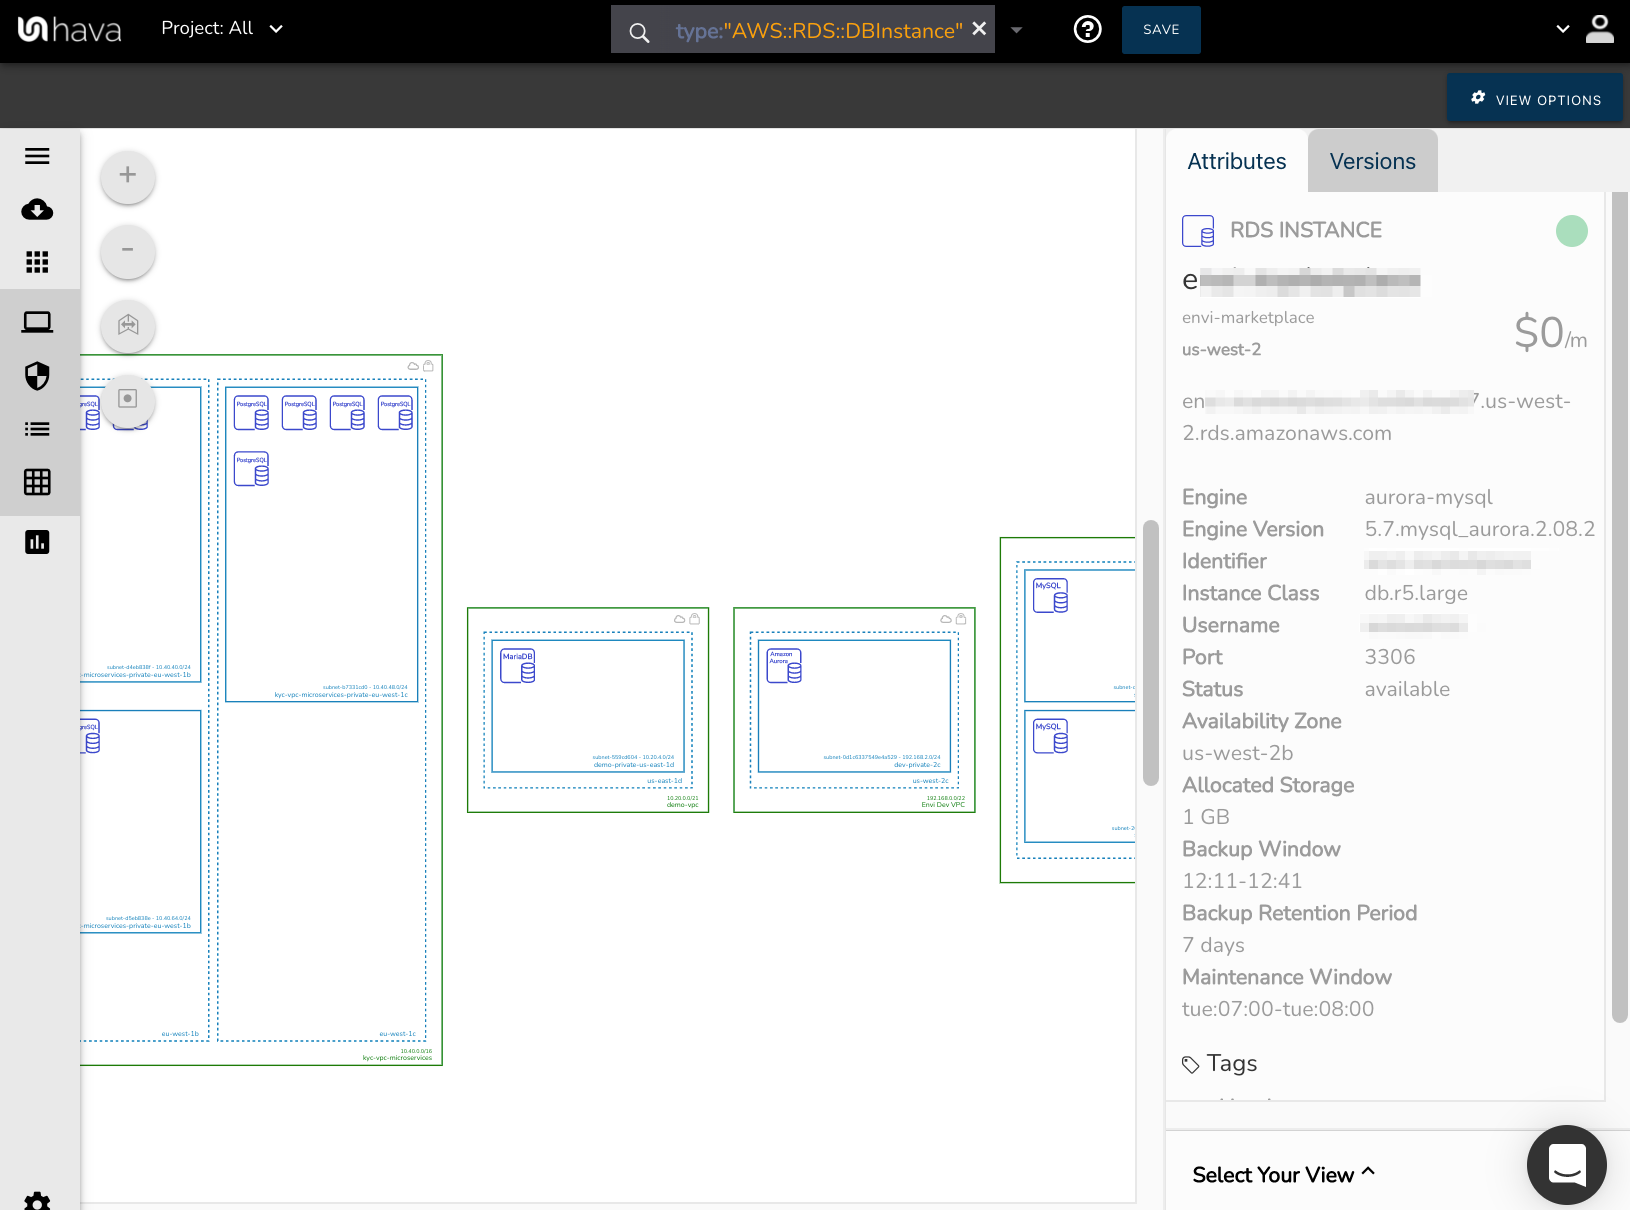
Task: Click the maintenance window tue:07:00-tue:08:00 value
Action: (x=1278, y=1009)
